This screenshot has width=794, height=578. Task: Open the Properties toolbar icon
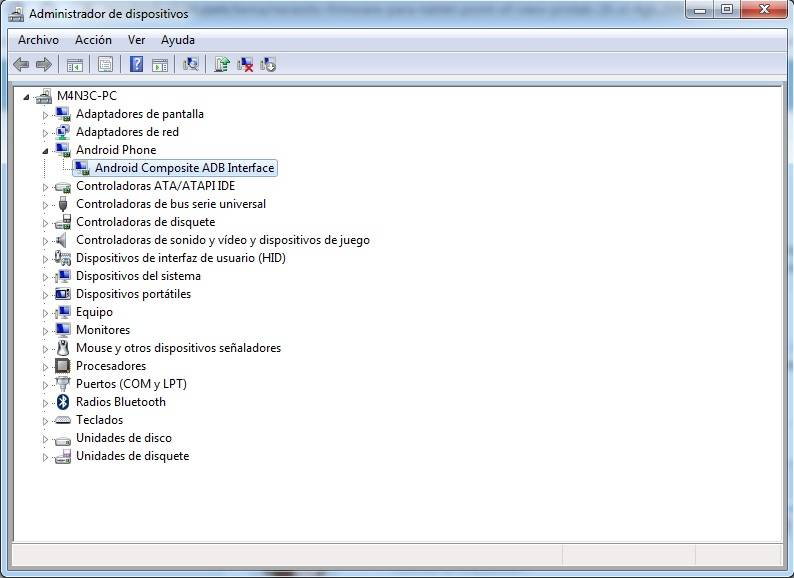105,64
